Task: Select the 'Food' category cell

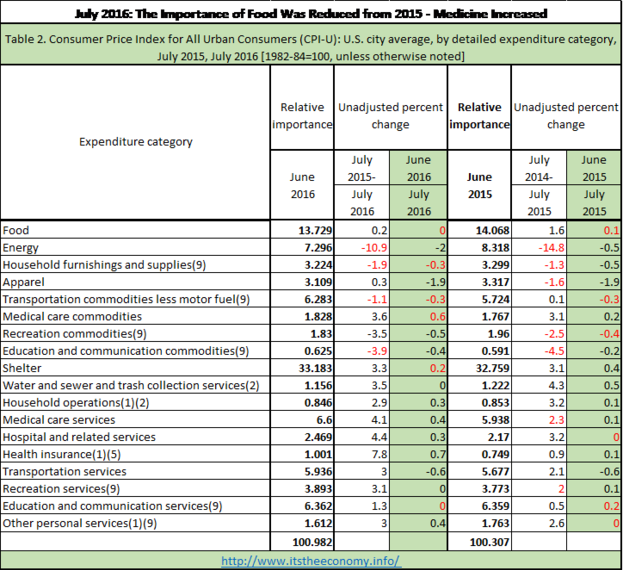Action: tap(135, 230)
